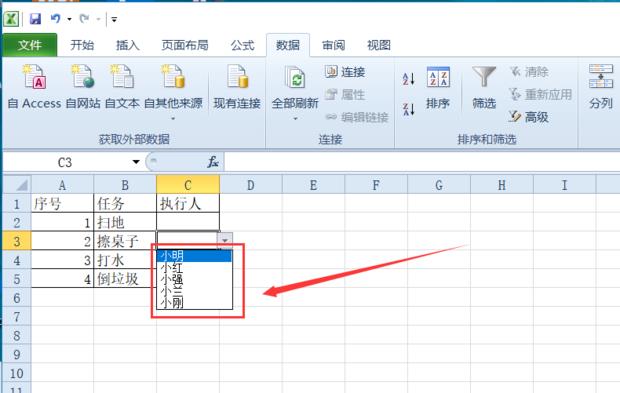
Task: Open the Name Box dropdown arrow
Action: pos(136,162)
